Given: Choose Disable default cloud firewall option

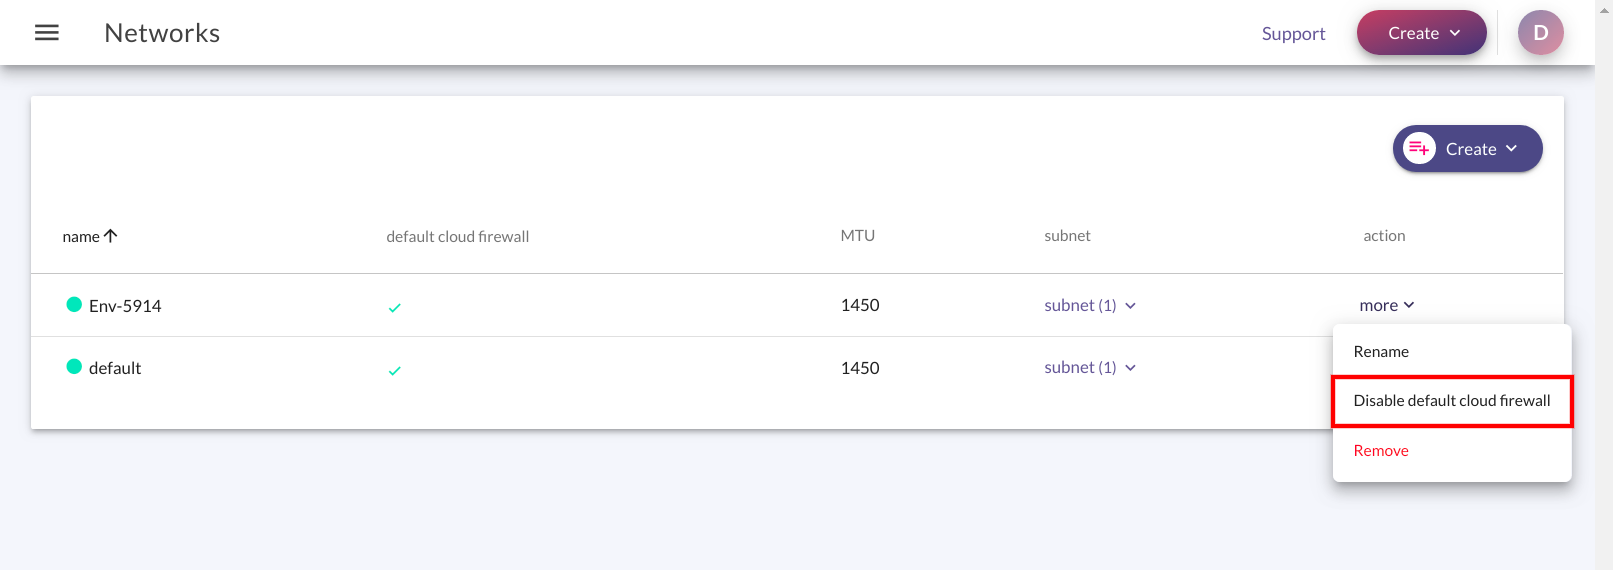Looking at the screenshot, I should click(x=1452, y=401).
